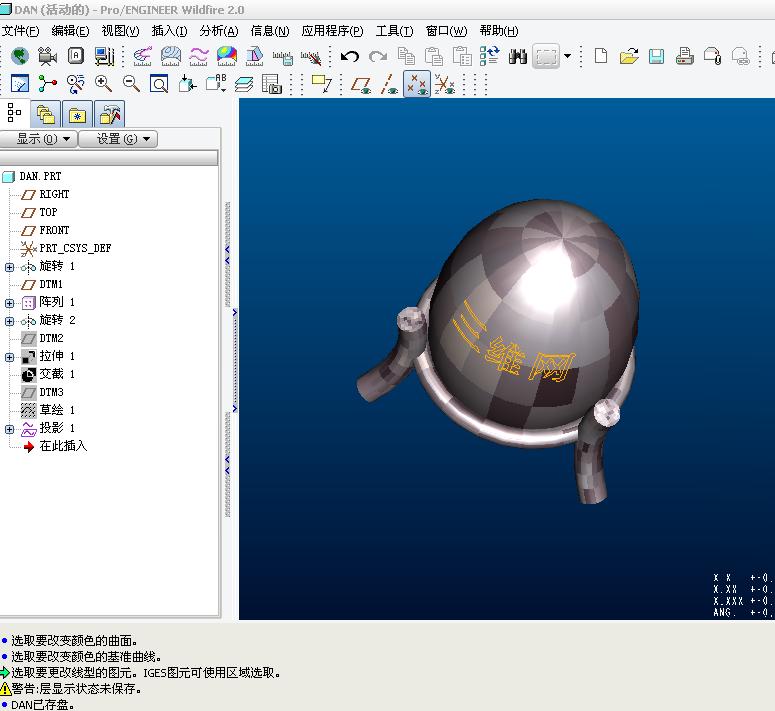
Task: Switch to the Folder Browser tab
Action: [45, 115]
